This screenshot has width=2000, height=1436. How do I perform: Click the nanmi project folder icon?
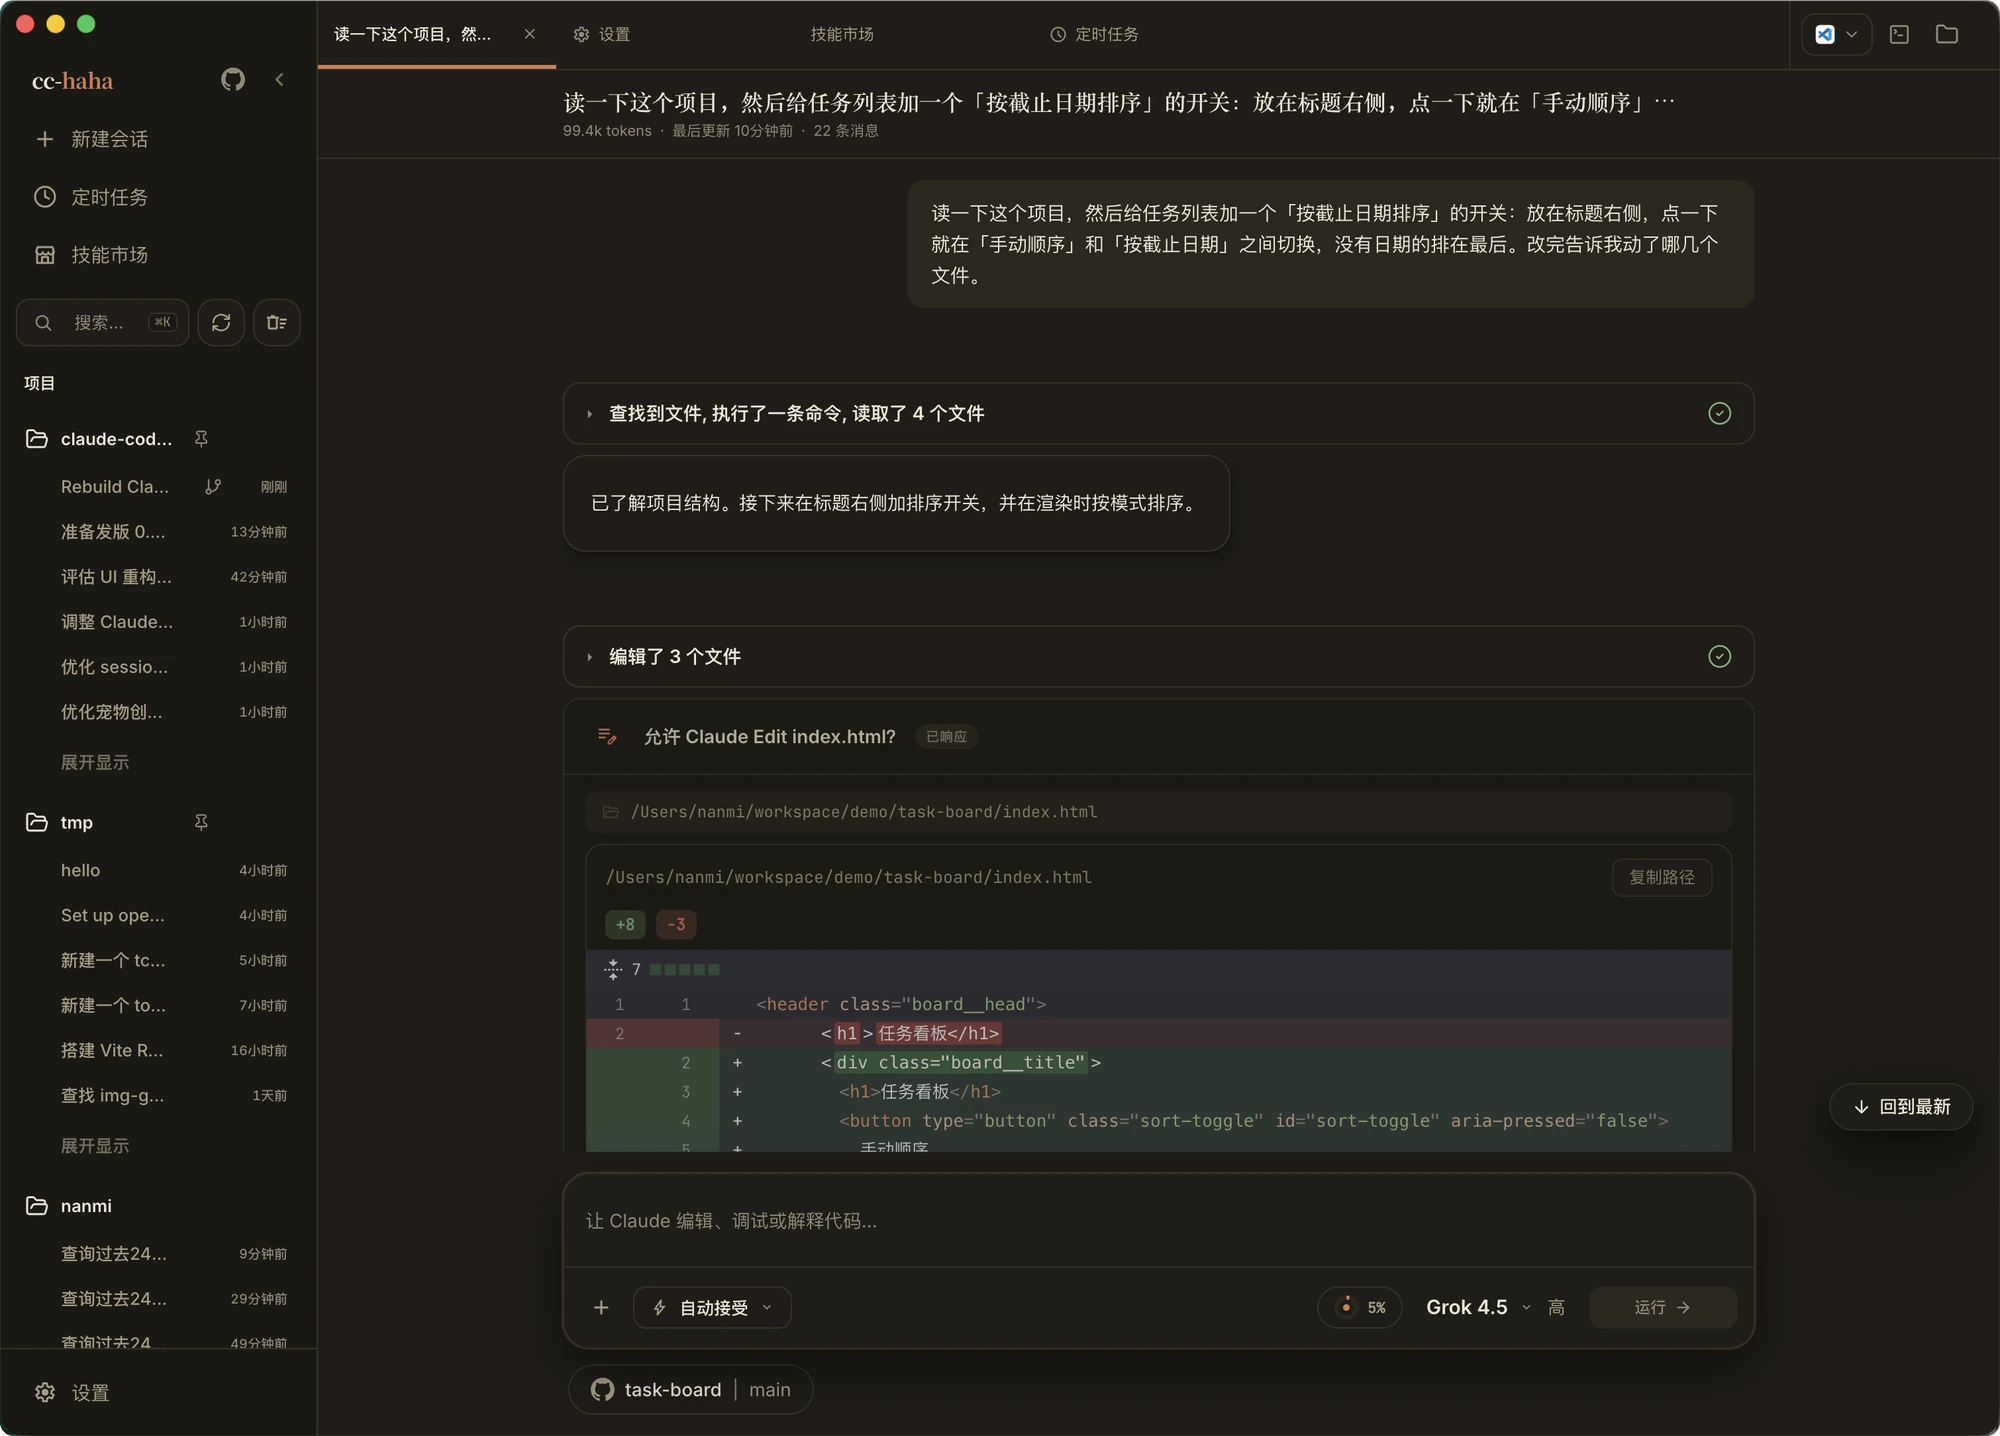click(x=37, y=1206)
